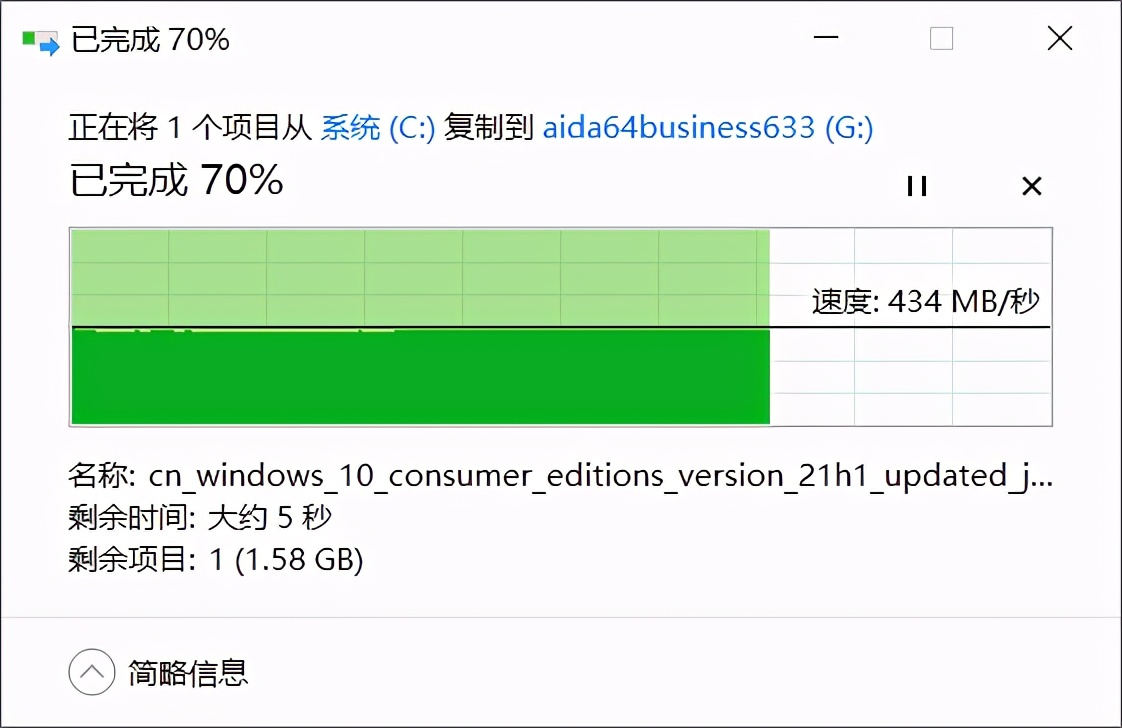Click the green folder glyph in the app icon
Image resolution: width=1122 pixels, height=728 pixels.
click(28, 35)
